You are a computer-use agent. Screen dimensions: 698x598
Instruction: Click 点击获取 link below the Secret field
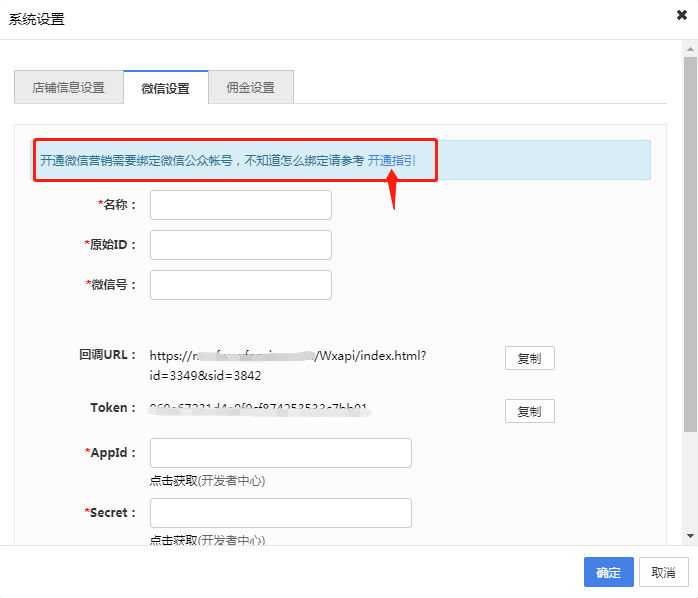coord(172,540)
